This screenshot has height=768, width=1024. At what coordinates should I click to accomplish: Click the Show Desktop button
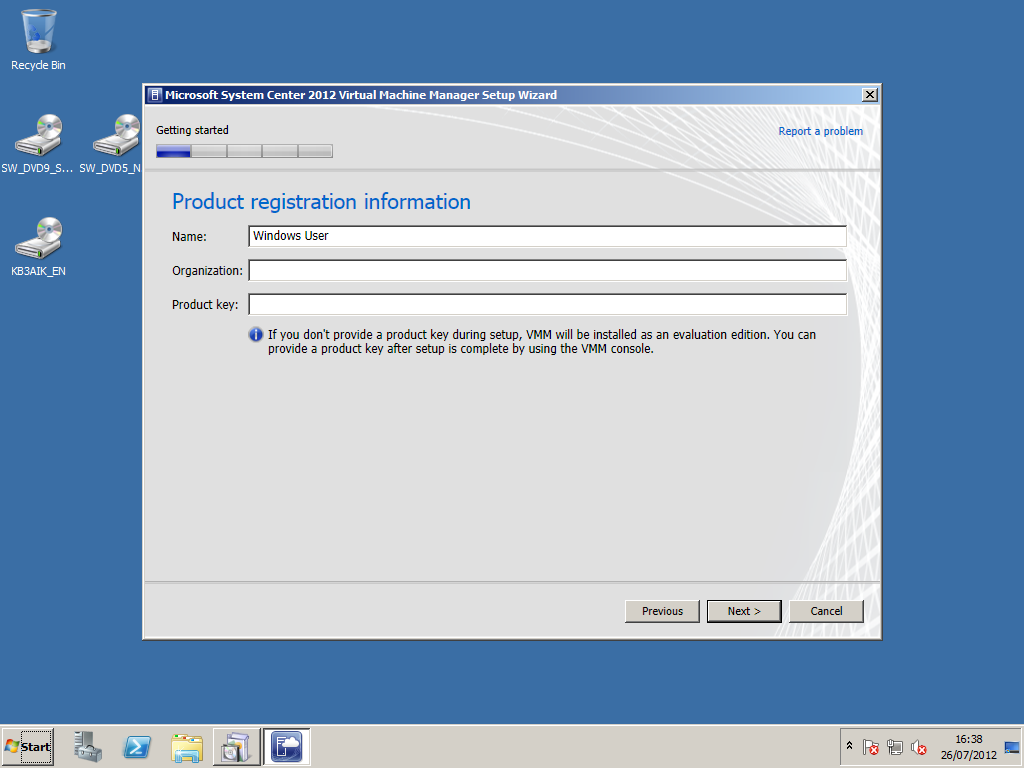[1013, 747]
